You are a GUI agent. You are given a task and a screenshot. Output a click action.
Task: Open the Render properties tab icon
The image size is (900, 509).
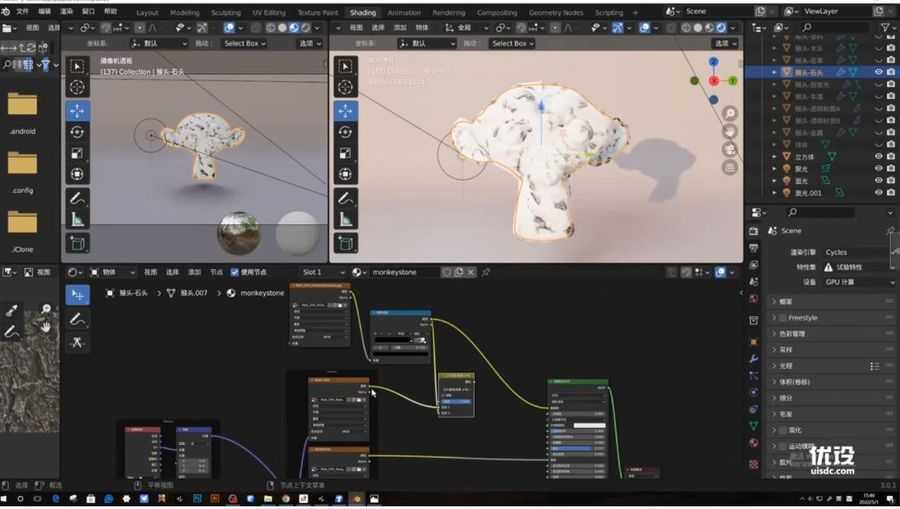(754, 231)
